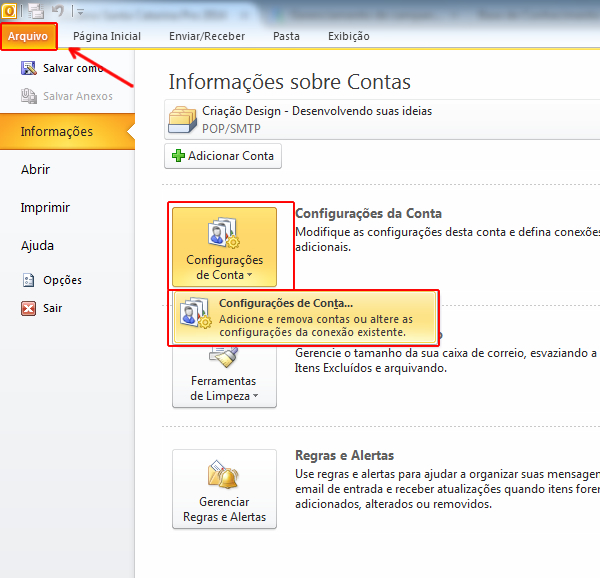600x578 pixels.
Task: Click the Outlook application icon in title bar
Action: point(10,11)
